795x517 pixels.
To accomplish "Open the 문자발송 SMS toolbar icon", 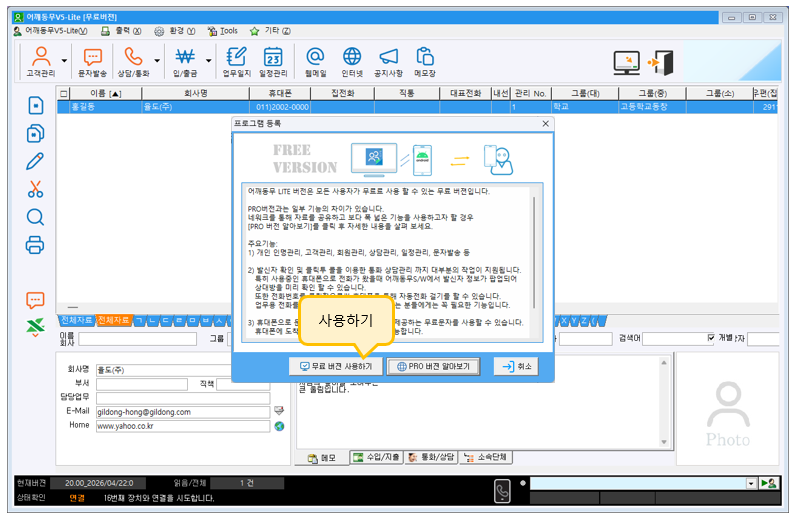I will point(92,62).
